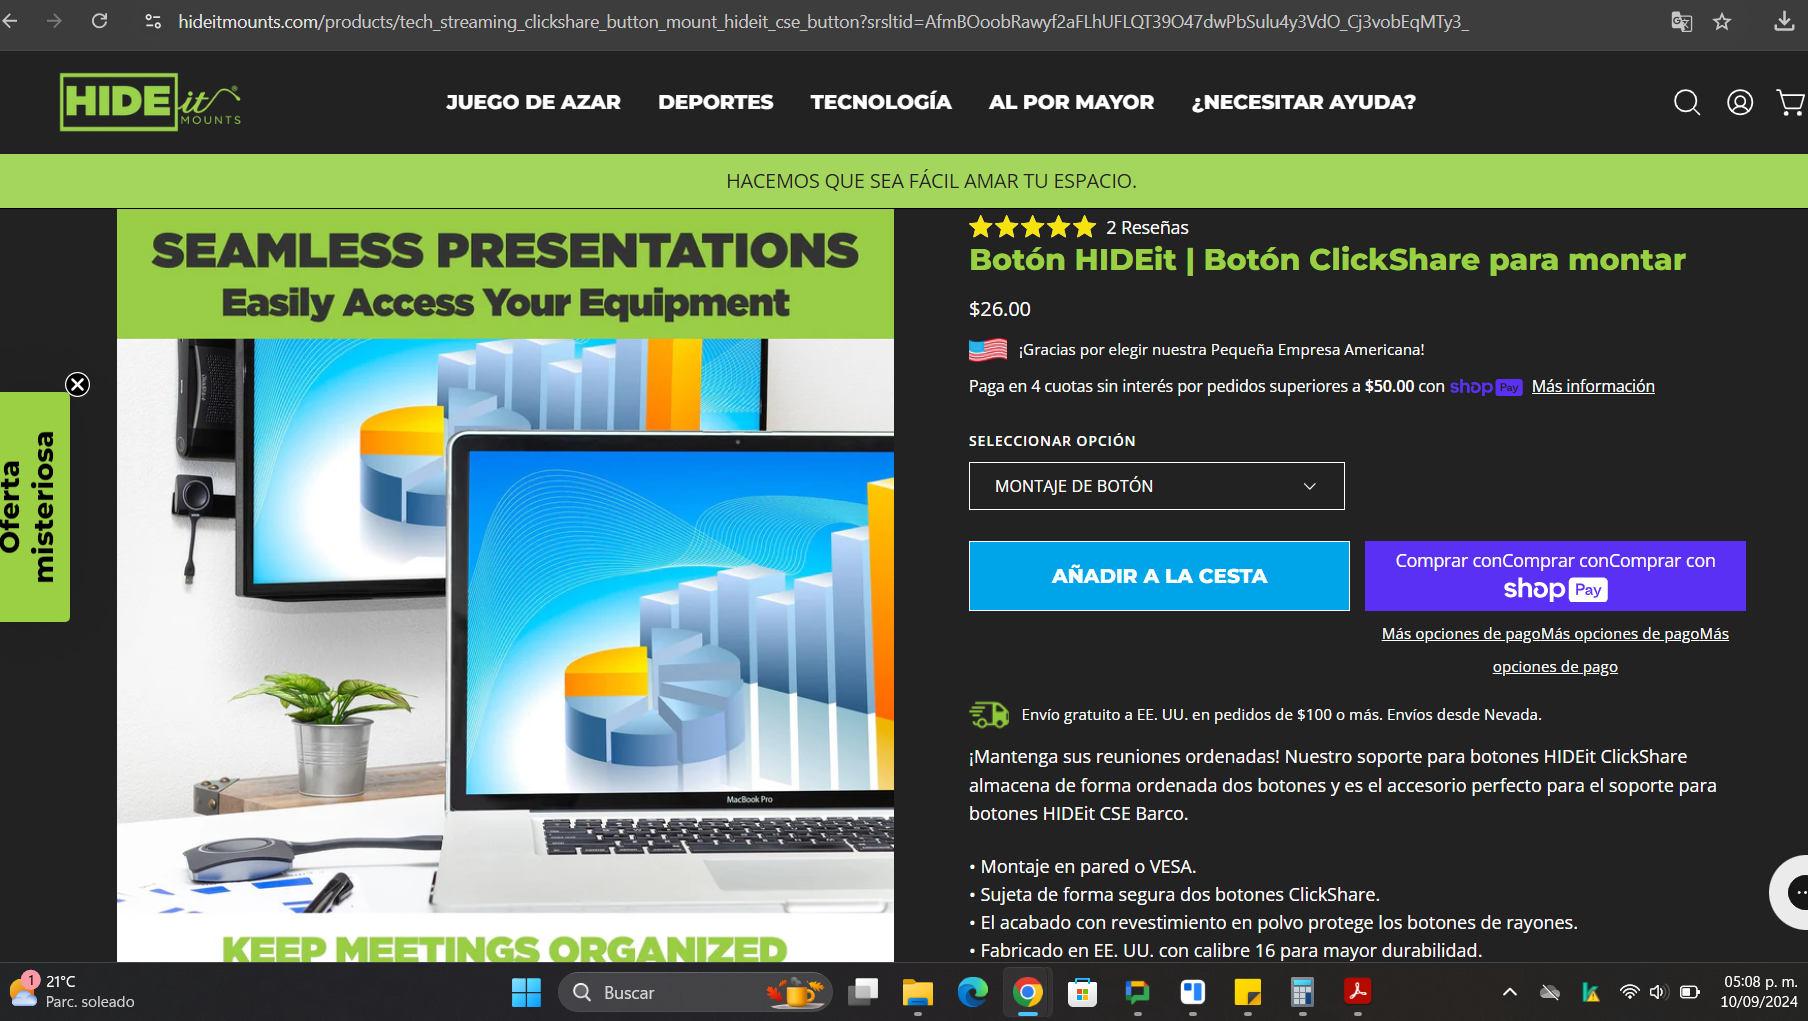Click the site information icon in address bar
This screenshot has width=1808, height=1021.
(x=153, y=21)
